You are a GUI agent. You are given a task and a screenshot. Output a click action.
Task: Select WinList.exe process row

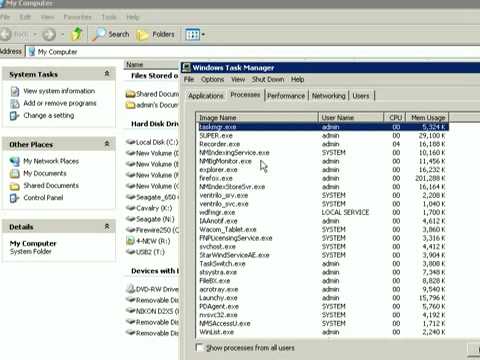click(x=322, y=332)
